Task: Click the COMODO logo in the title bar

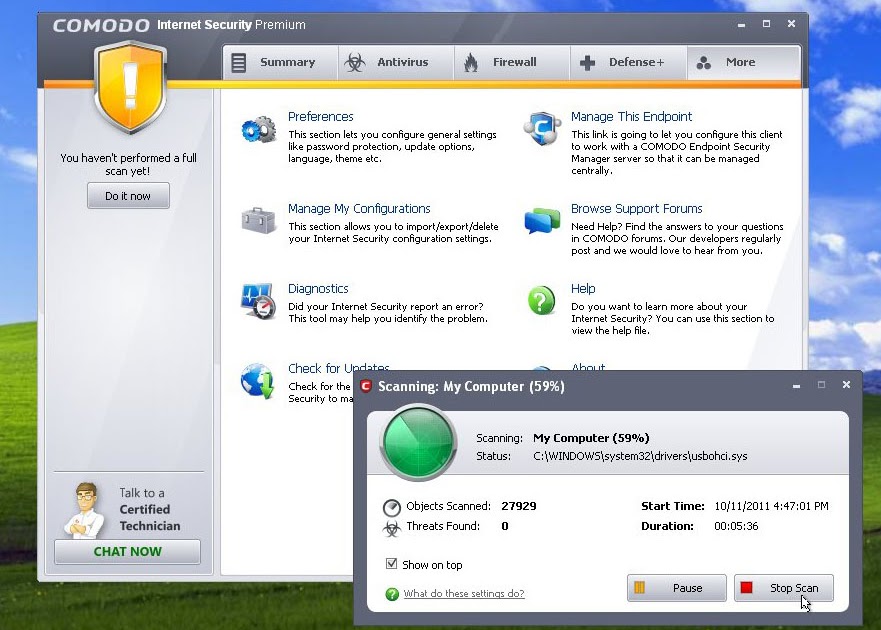Action: point(101,25)
